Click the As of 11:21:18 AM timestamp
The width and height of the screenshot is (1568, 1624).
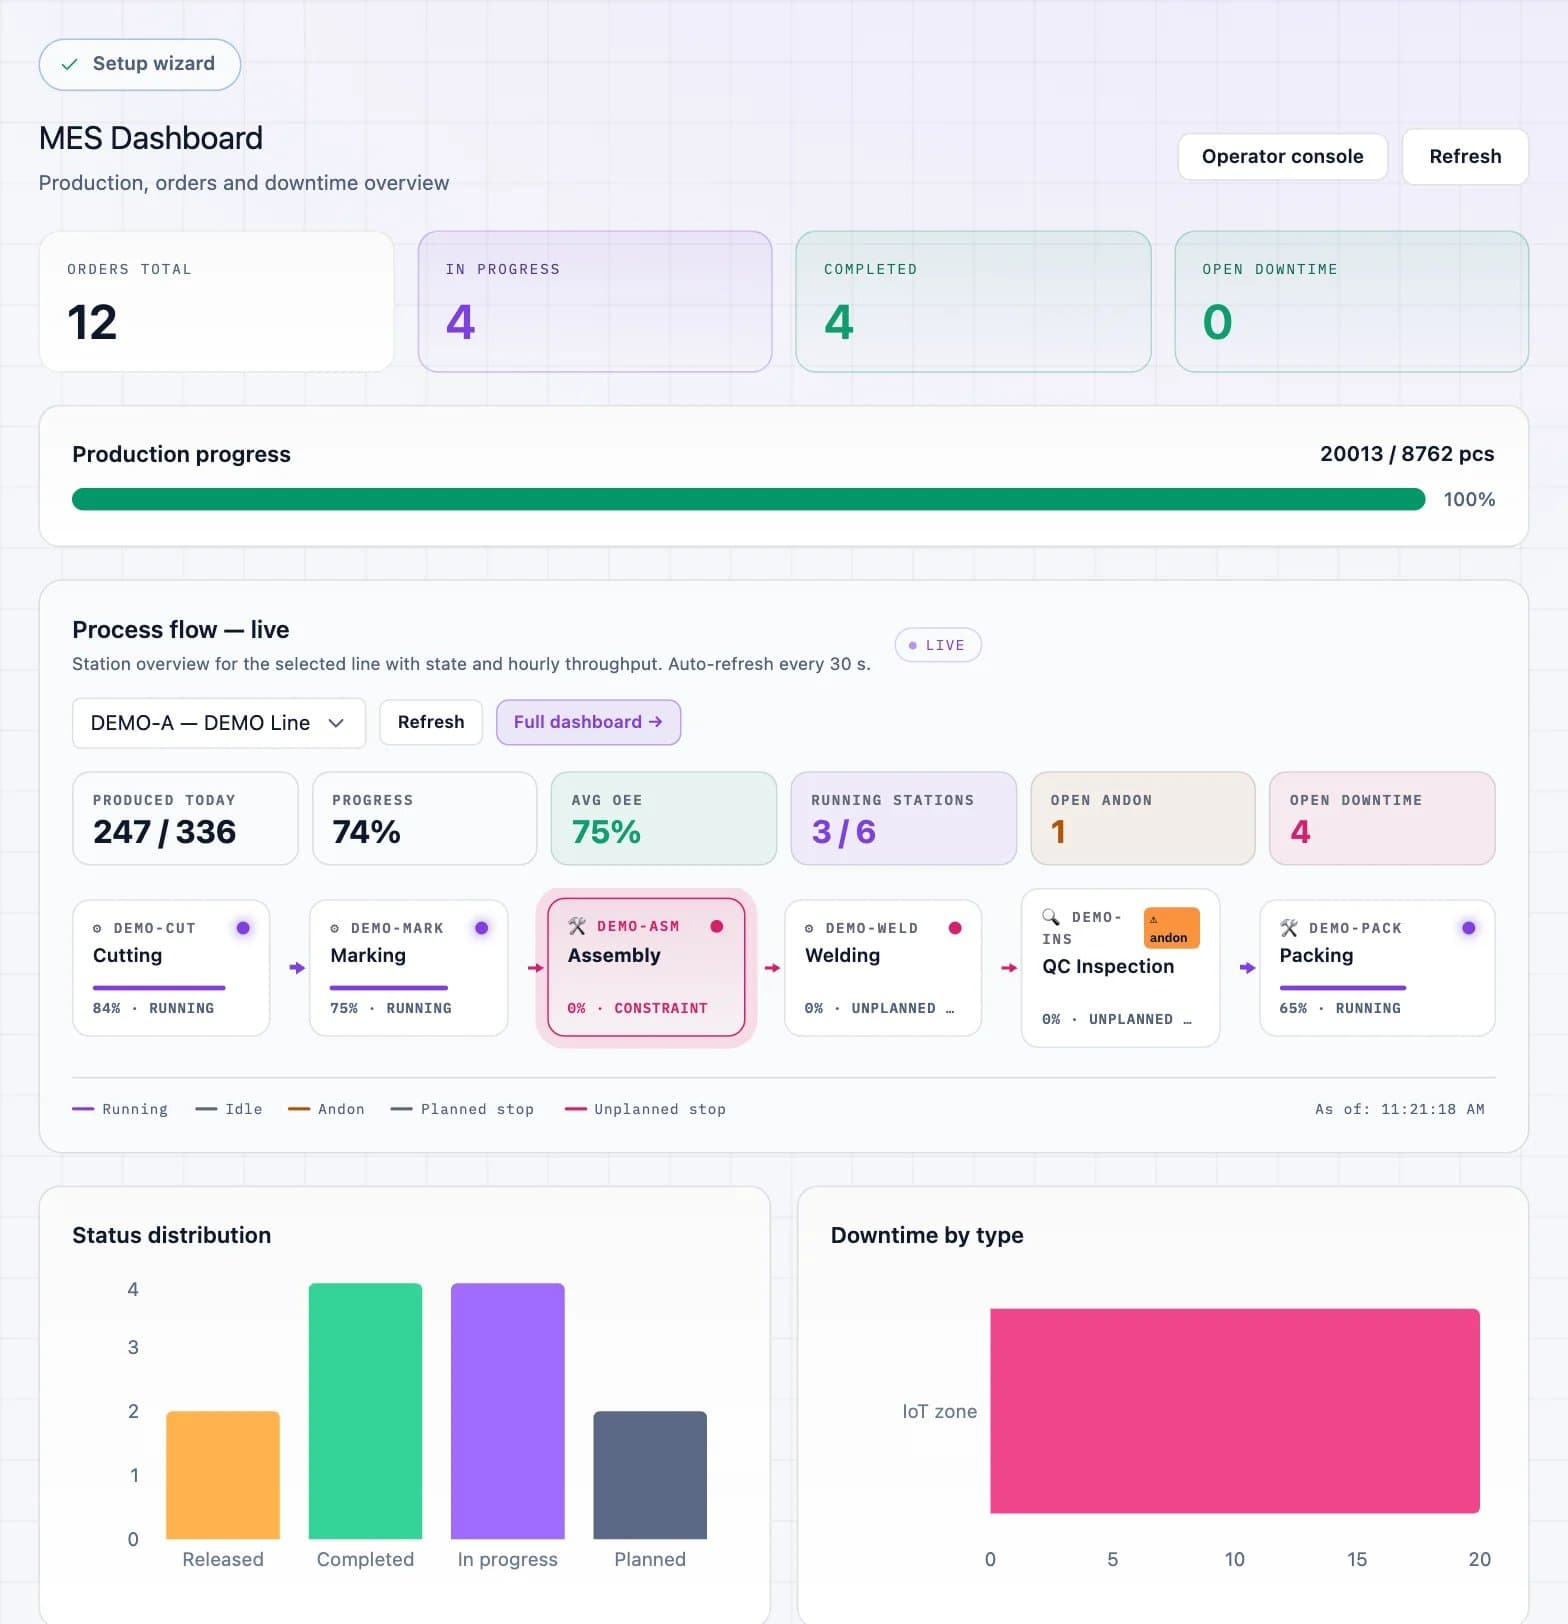tap(1399, 1109)
